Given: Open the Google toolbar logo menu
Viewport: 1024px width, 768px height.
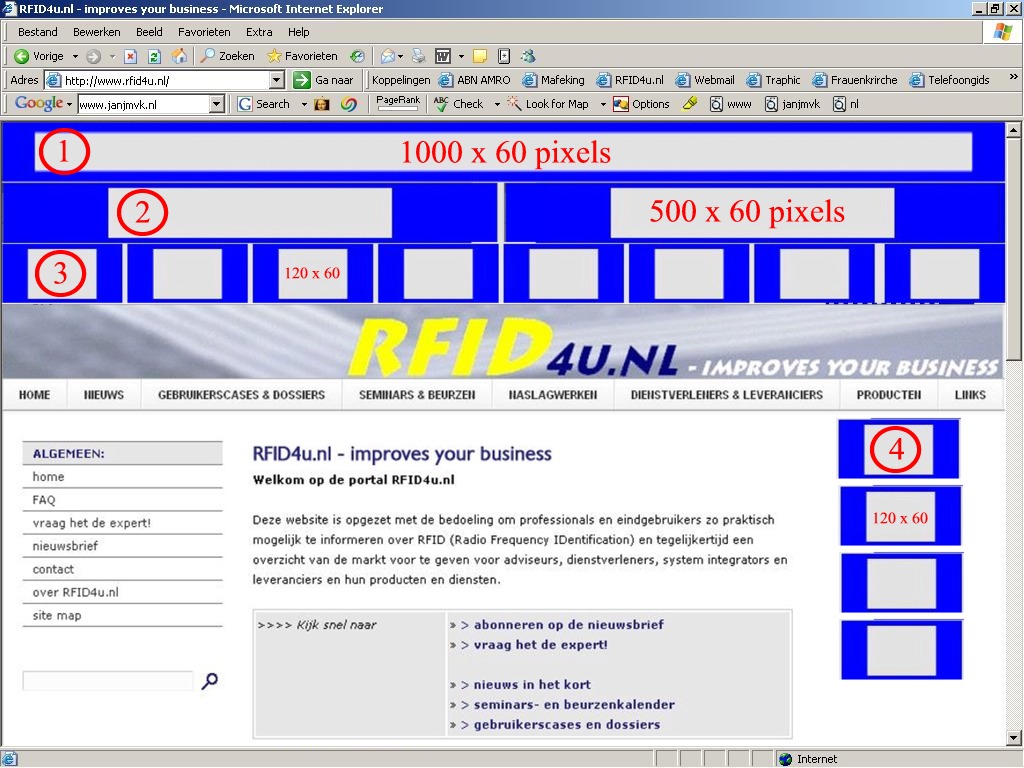Looking at the screenshot, I should click(x=43, y=103).
